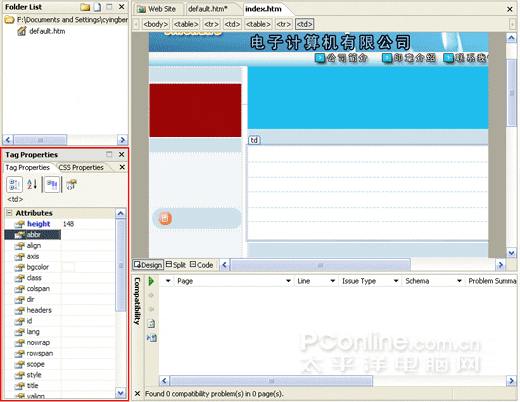The image size is (520, 402).
Task: Select the lang attribute
Action: coord(33,332)
